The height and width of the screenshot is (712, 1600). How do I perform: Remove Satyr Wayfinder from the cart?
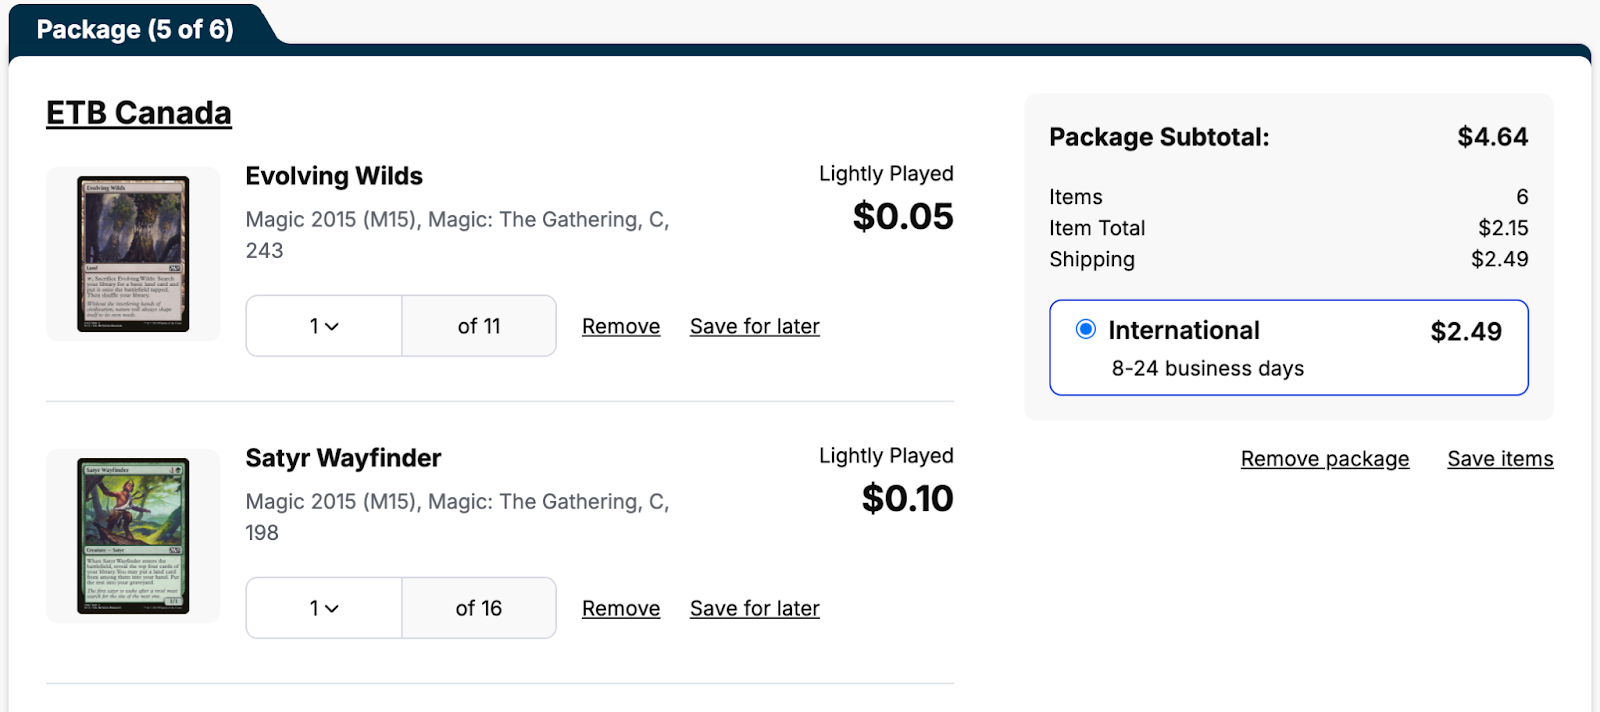[621, 608]
